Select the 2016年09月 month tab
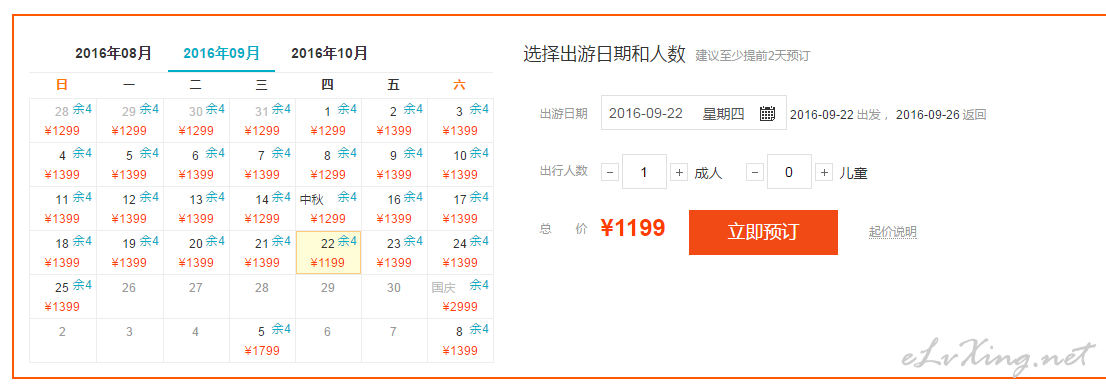The height and width of the screenshot is (390, 1106). [221, 53]
